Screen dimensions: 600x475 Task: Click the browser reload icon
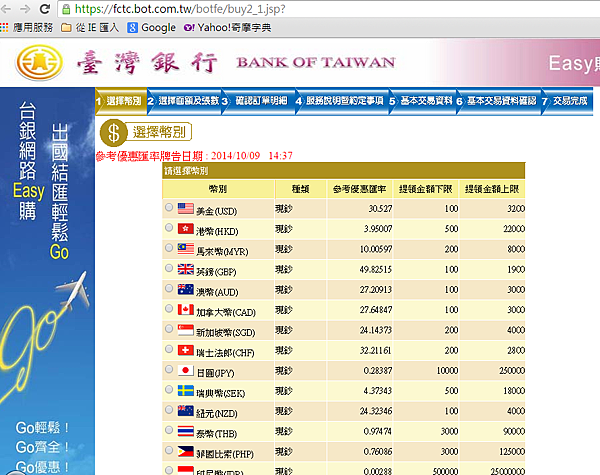(45, 9)
